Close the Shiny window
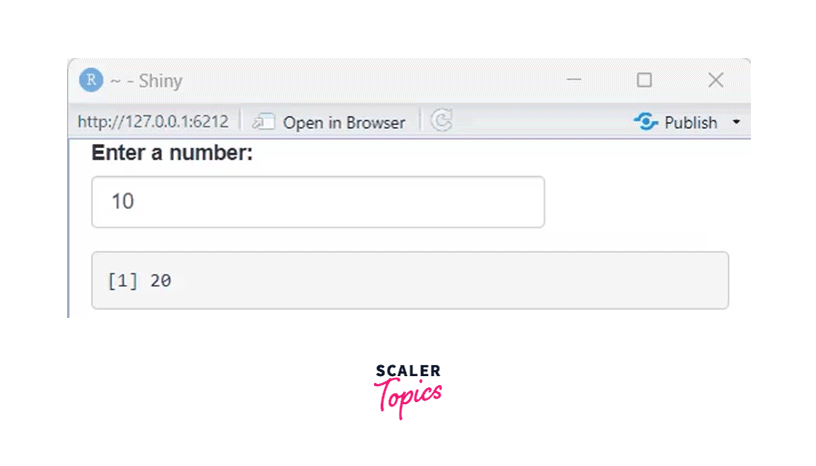The image size is (816, 466). [716, 80]
